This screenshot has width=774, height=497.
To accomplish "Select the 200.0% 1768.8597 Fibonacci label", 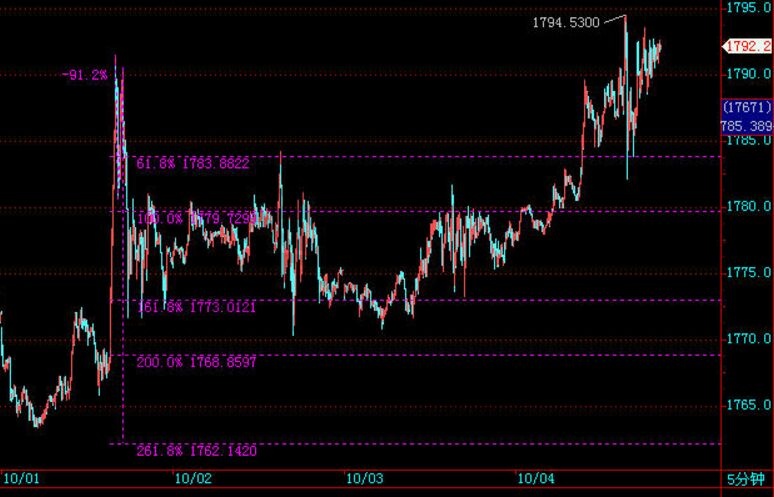I will coord(196,362).
